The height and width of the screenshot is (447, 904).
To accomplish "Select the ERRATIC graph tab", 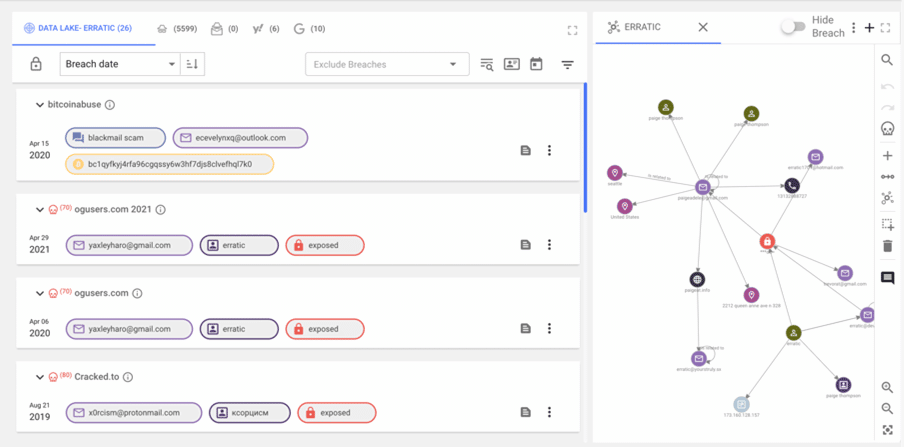I will pyautogui.click(x=636, y=27).
